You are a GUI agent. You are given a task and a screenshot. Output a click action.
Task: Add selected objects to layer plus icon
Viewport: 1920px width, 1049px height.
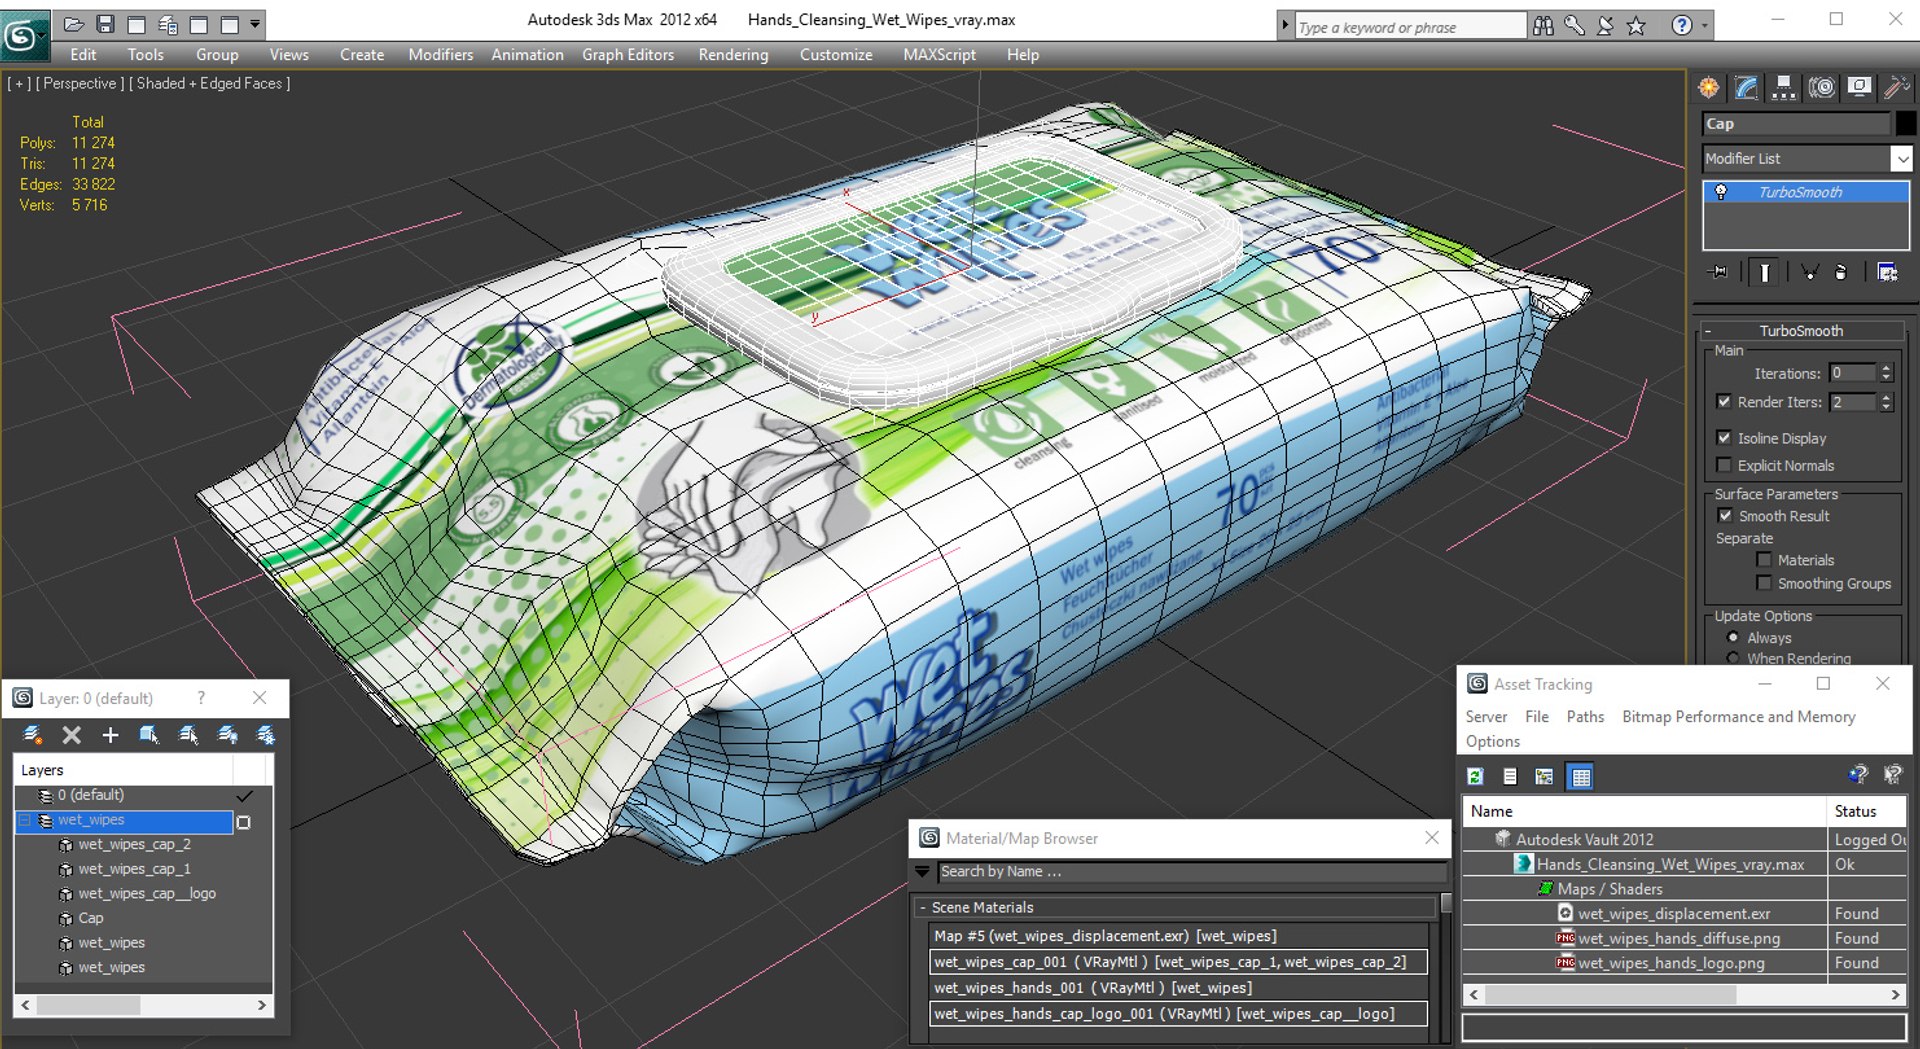pos(110,735)
